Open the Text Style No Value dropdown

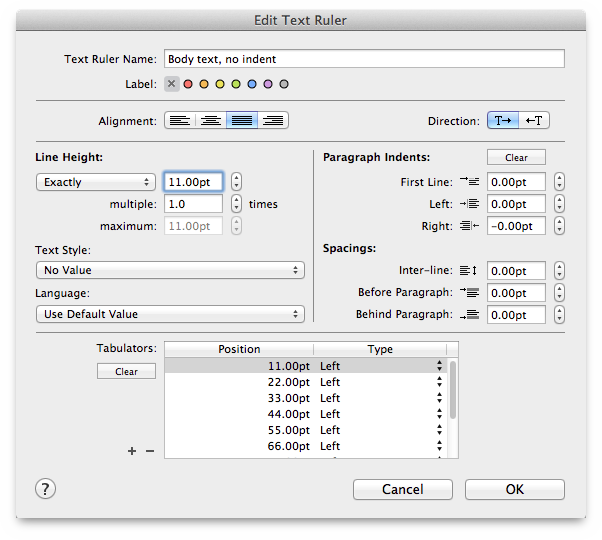click(x=170, y=270)
